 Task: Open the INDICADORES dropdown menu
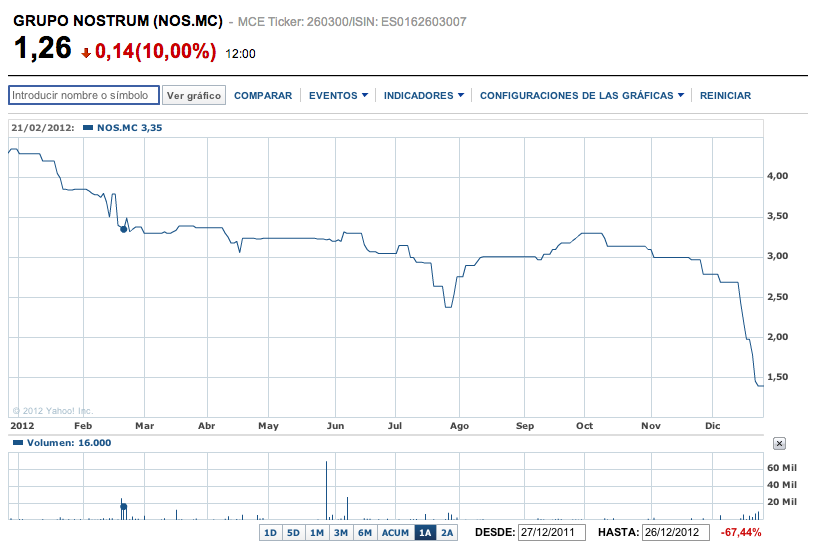[424, 96]
